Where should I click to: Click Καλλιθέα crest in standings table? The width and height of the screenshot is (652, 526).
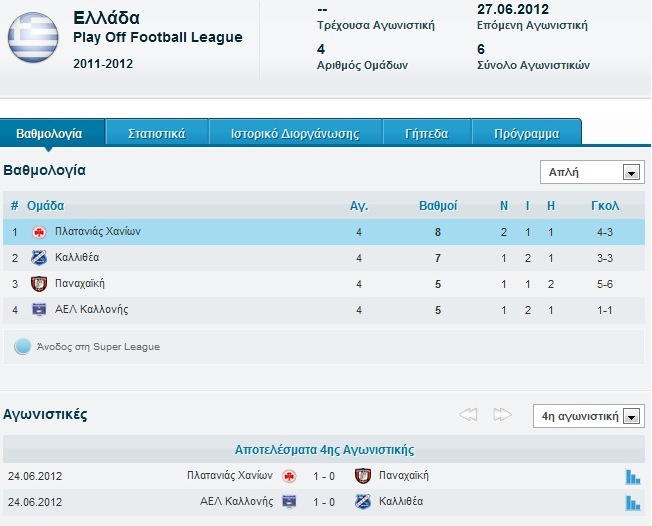pos(39,258)
